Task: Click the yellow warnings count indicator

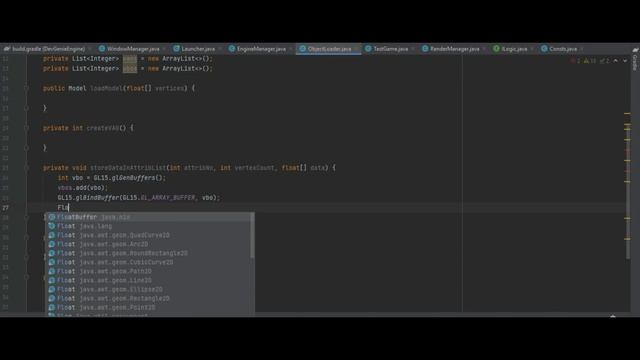Action: 590,61
